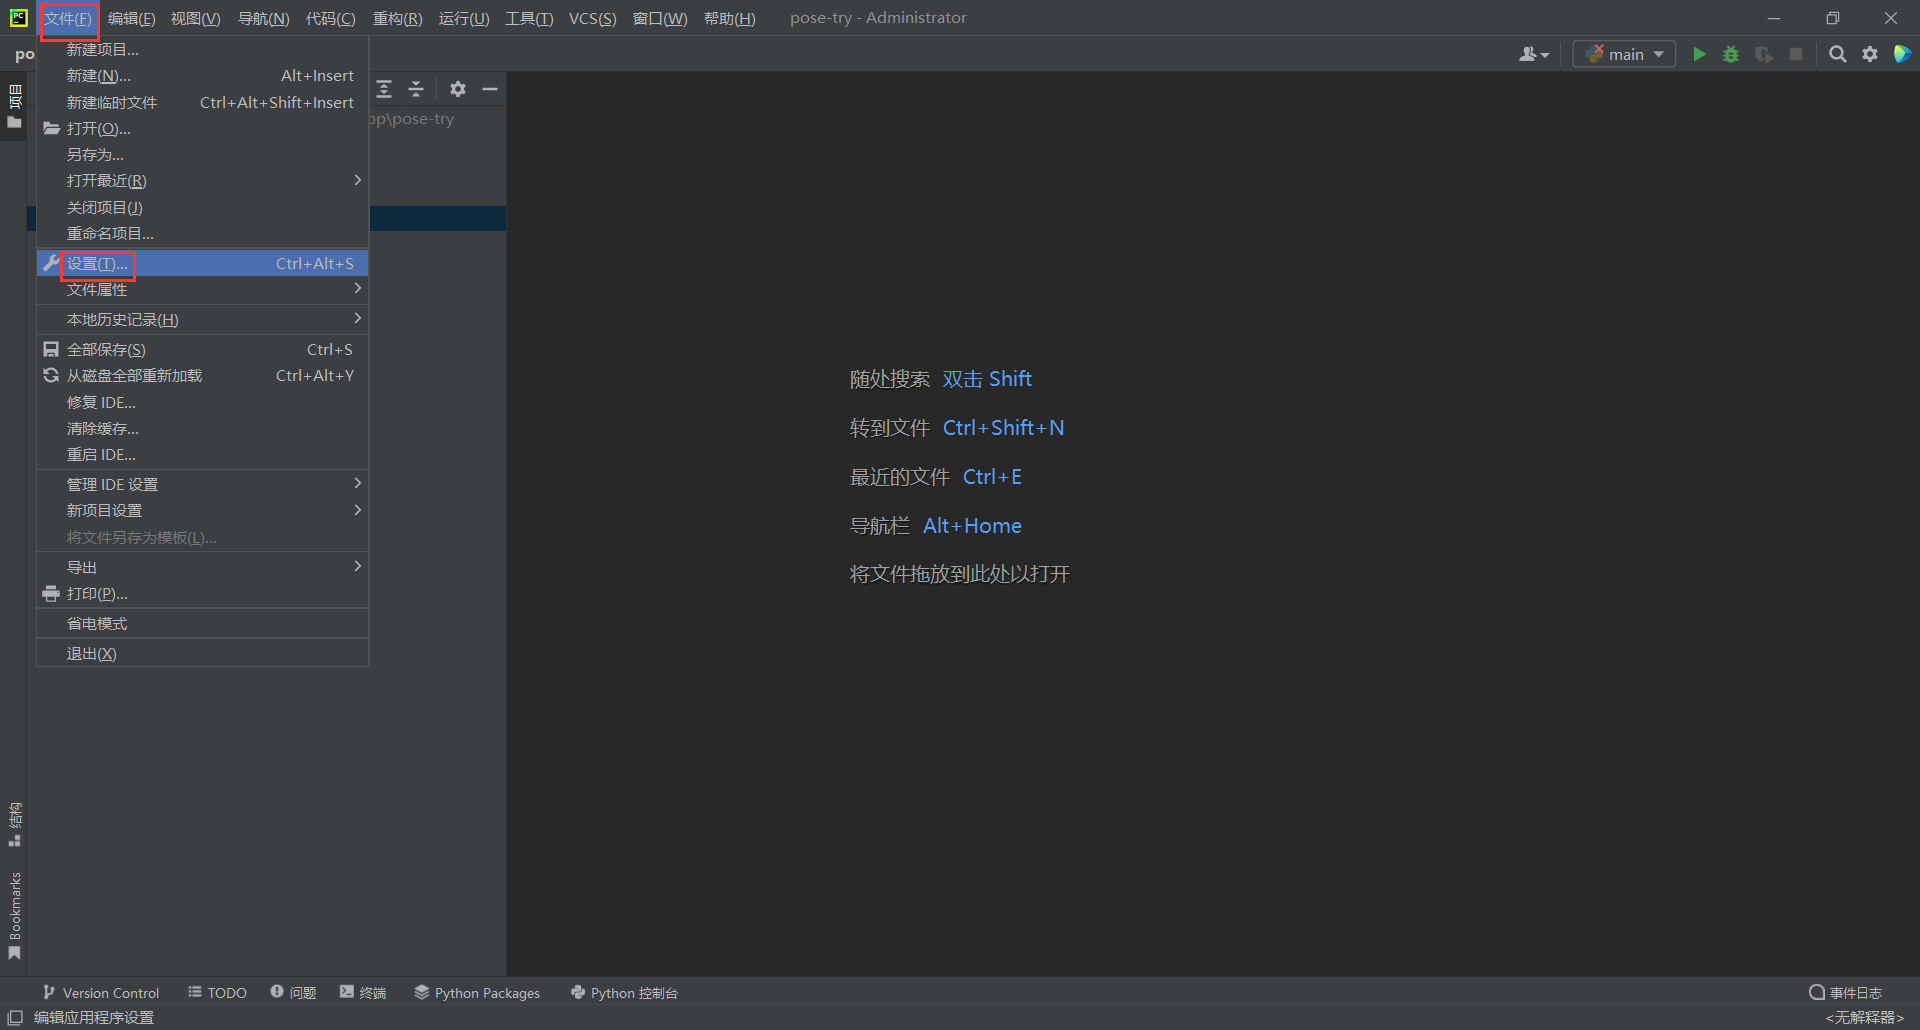Choose 打印(P)... menu entry
This screenshot has width=1920, height=1030.
pos(203,593)
